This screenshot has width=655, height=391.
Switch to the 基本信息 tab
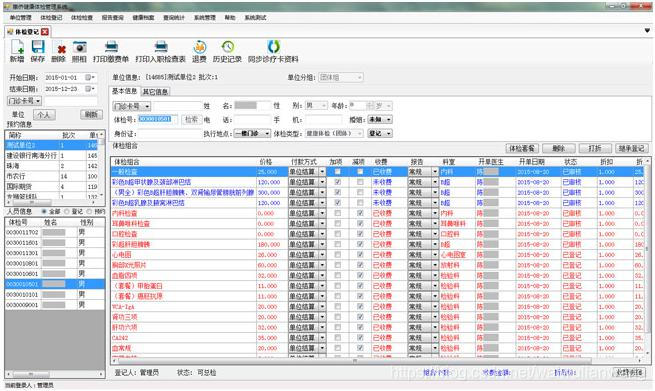point(124,91)
